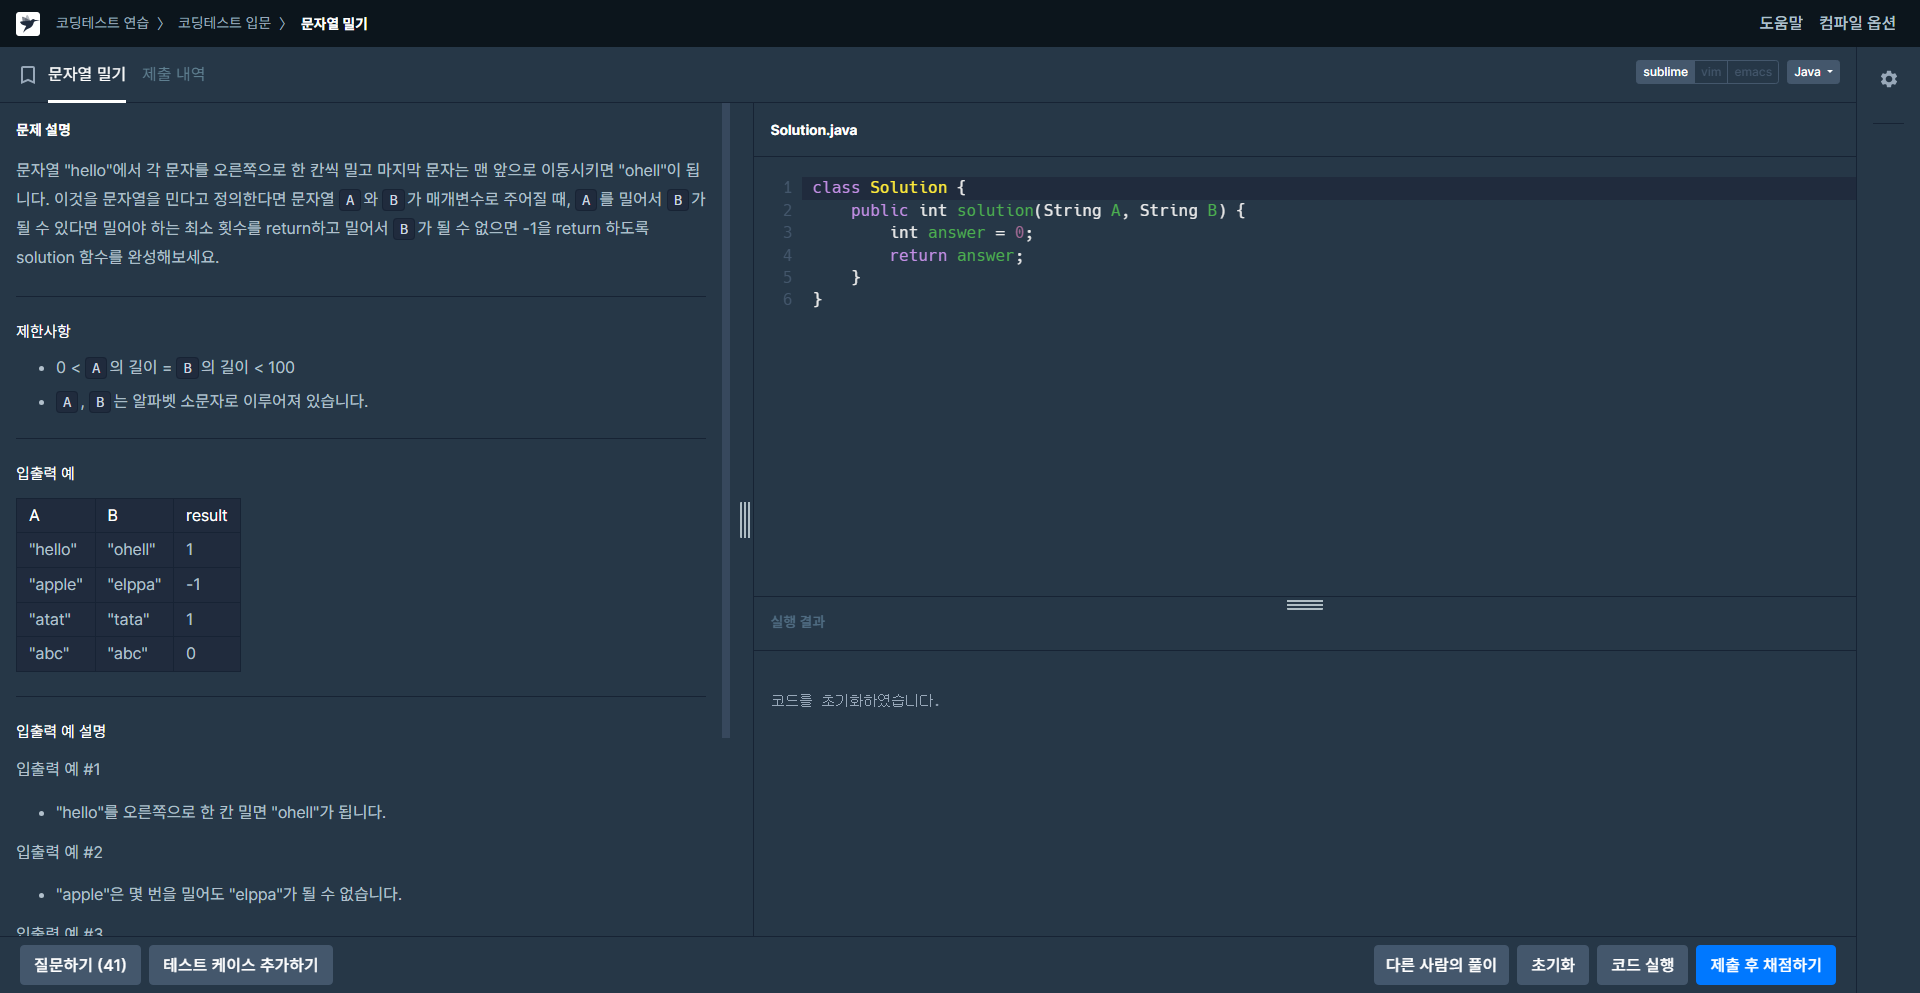Select emacs editor mode

click(1752, 72)
